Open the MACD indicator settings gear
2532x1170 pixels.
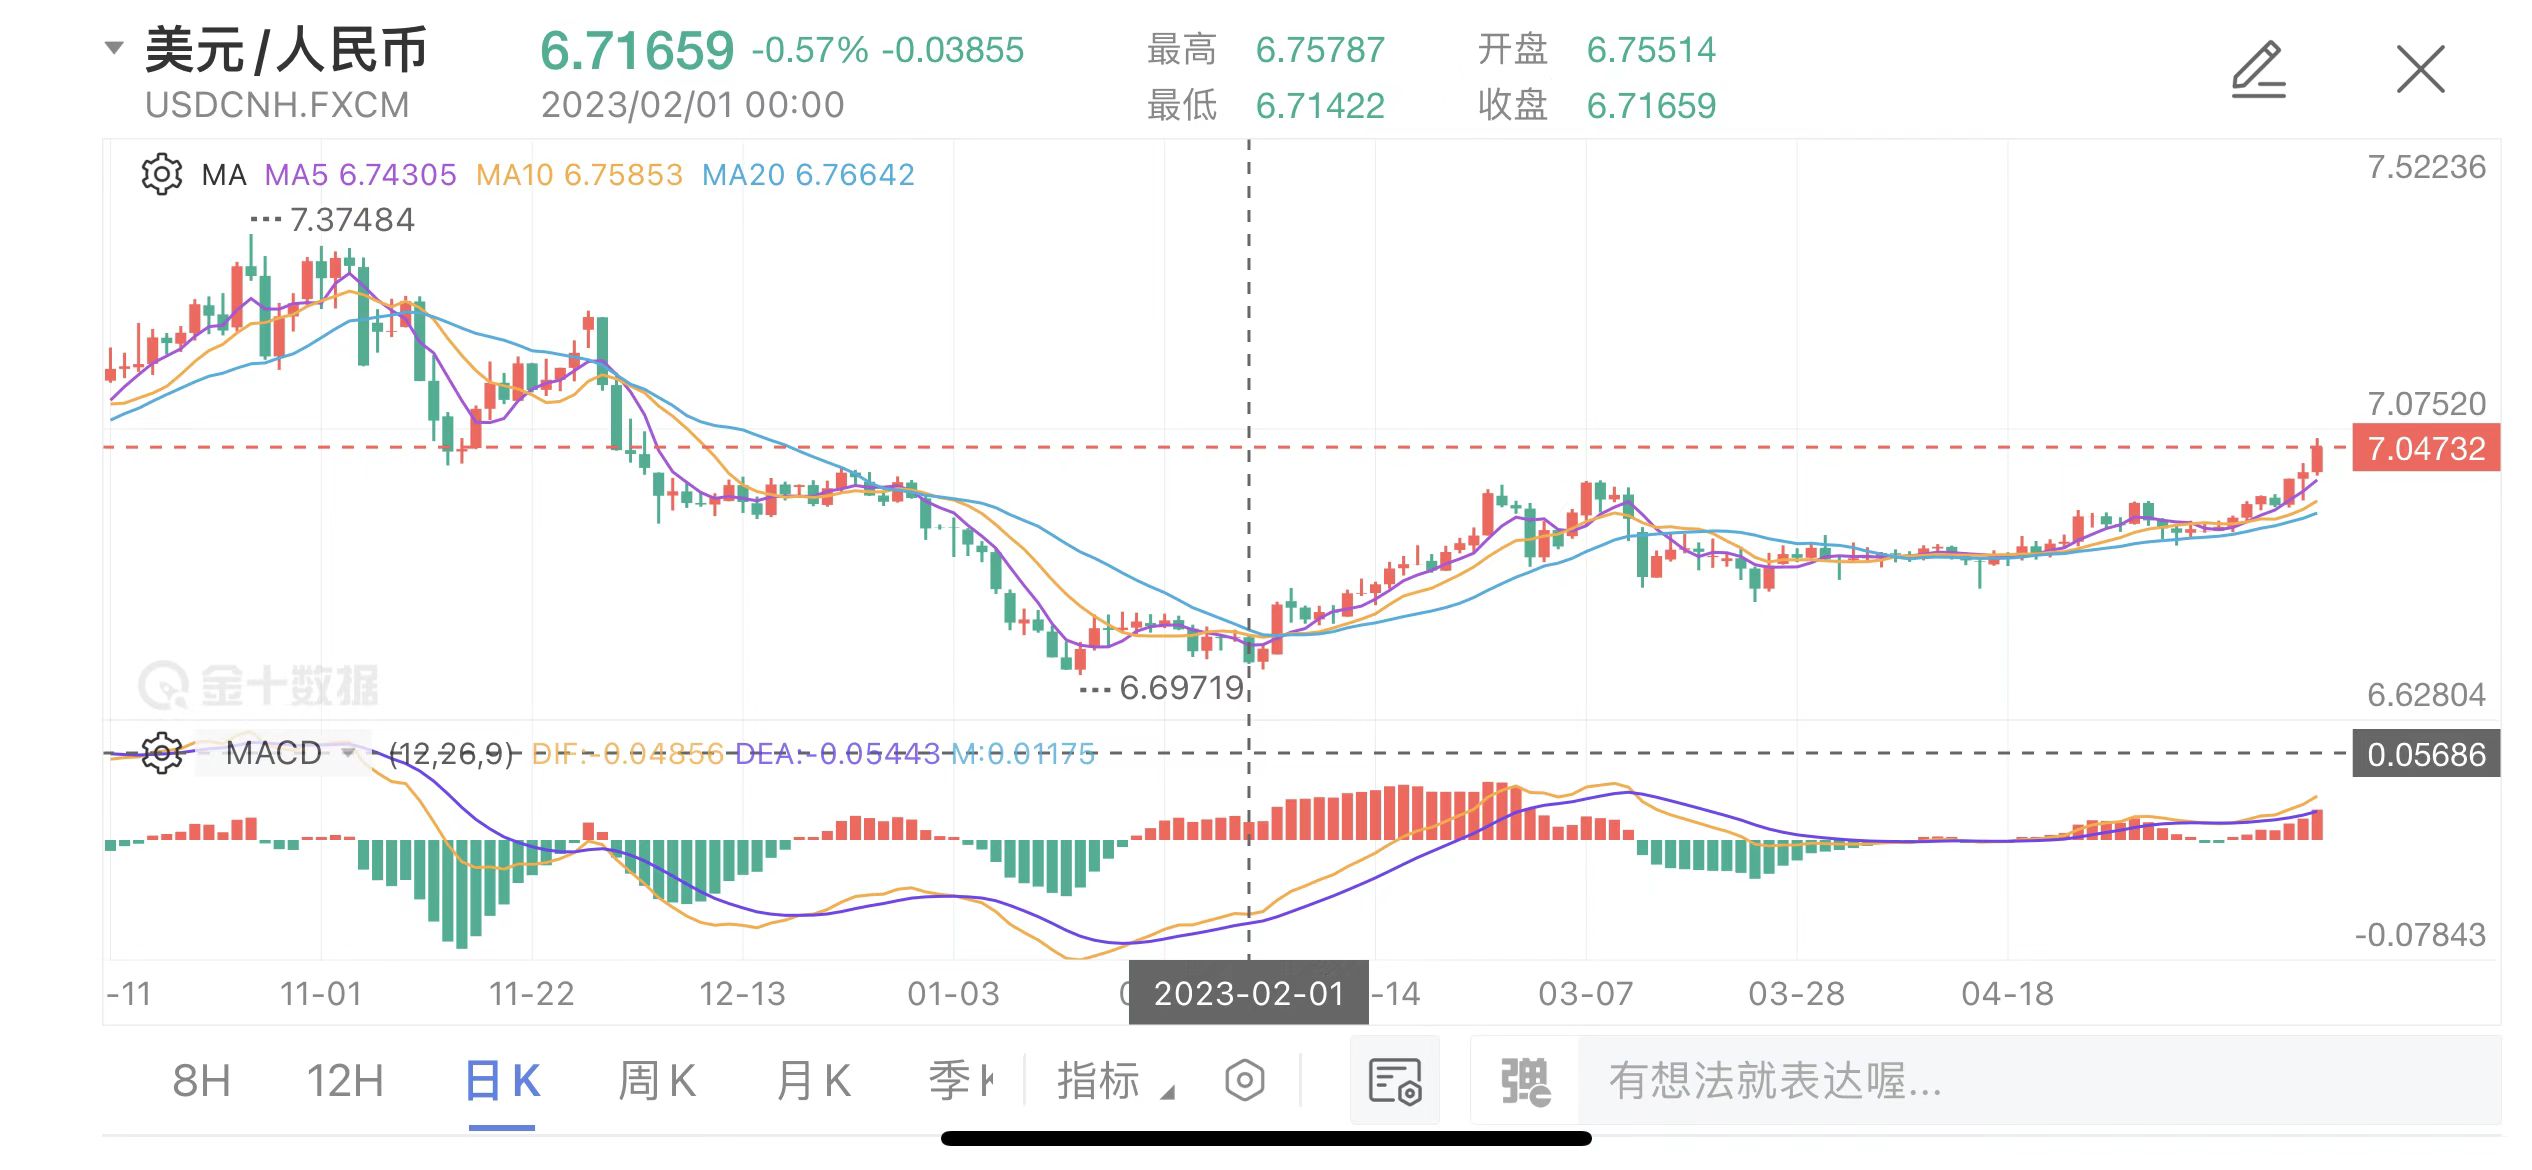[161, 753]
